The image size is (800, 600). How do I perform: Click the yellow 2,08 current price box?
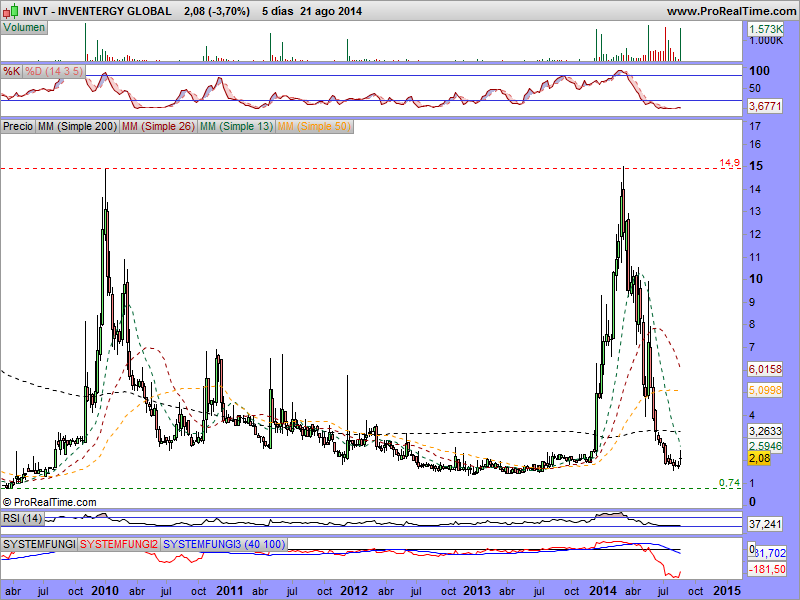coord(759,458)
